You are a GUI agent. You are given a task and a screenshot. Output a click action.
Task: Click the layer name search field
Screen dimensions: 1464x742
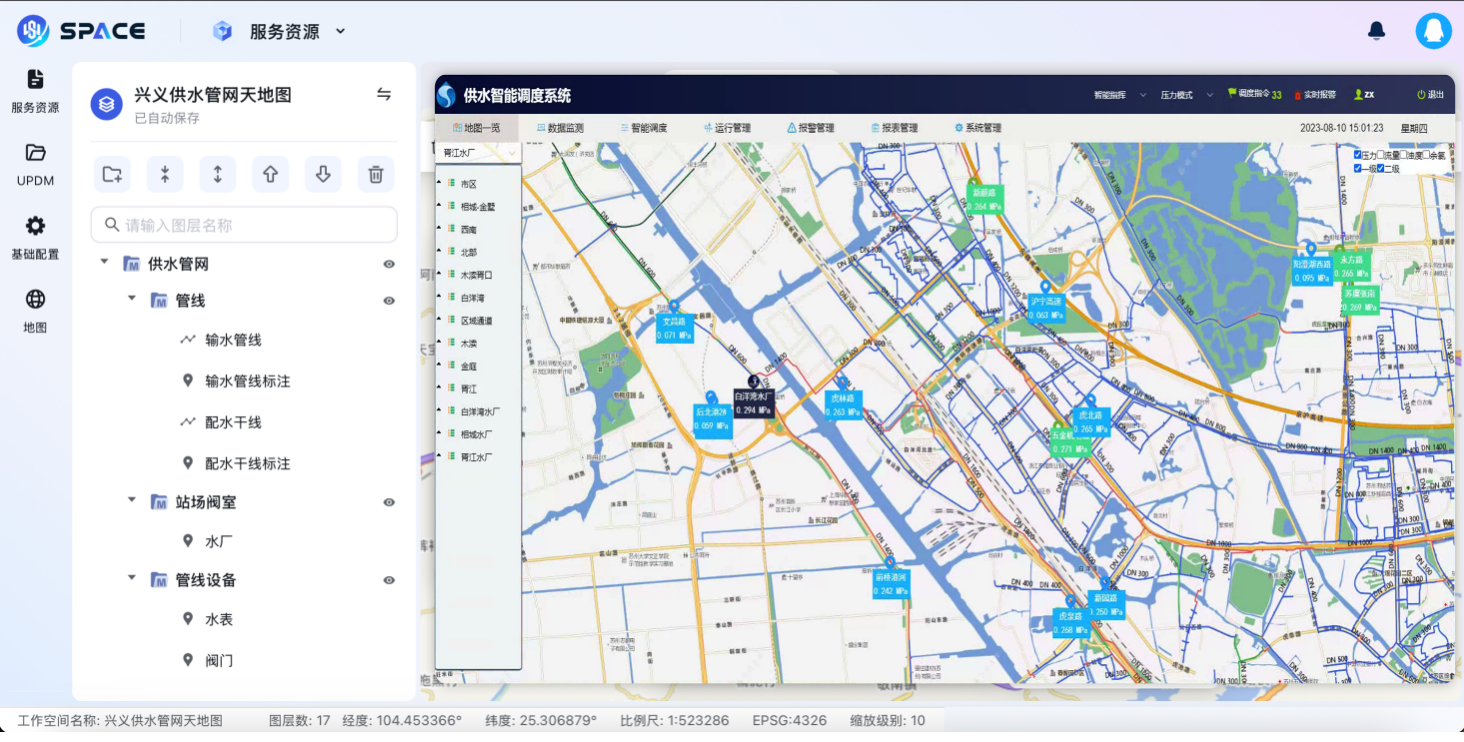point(244,225)
